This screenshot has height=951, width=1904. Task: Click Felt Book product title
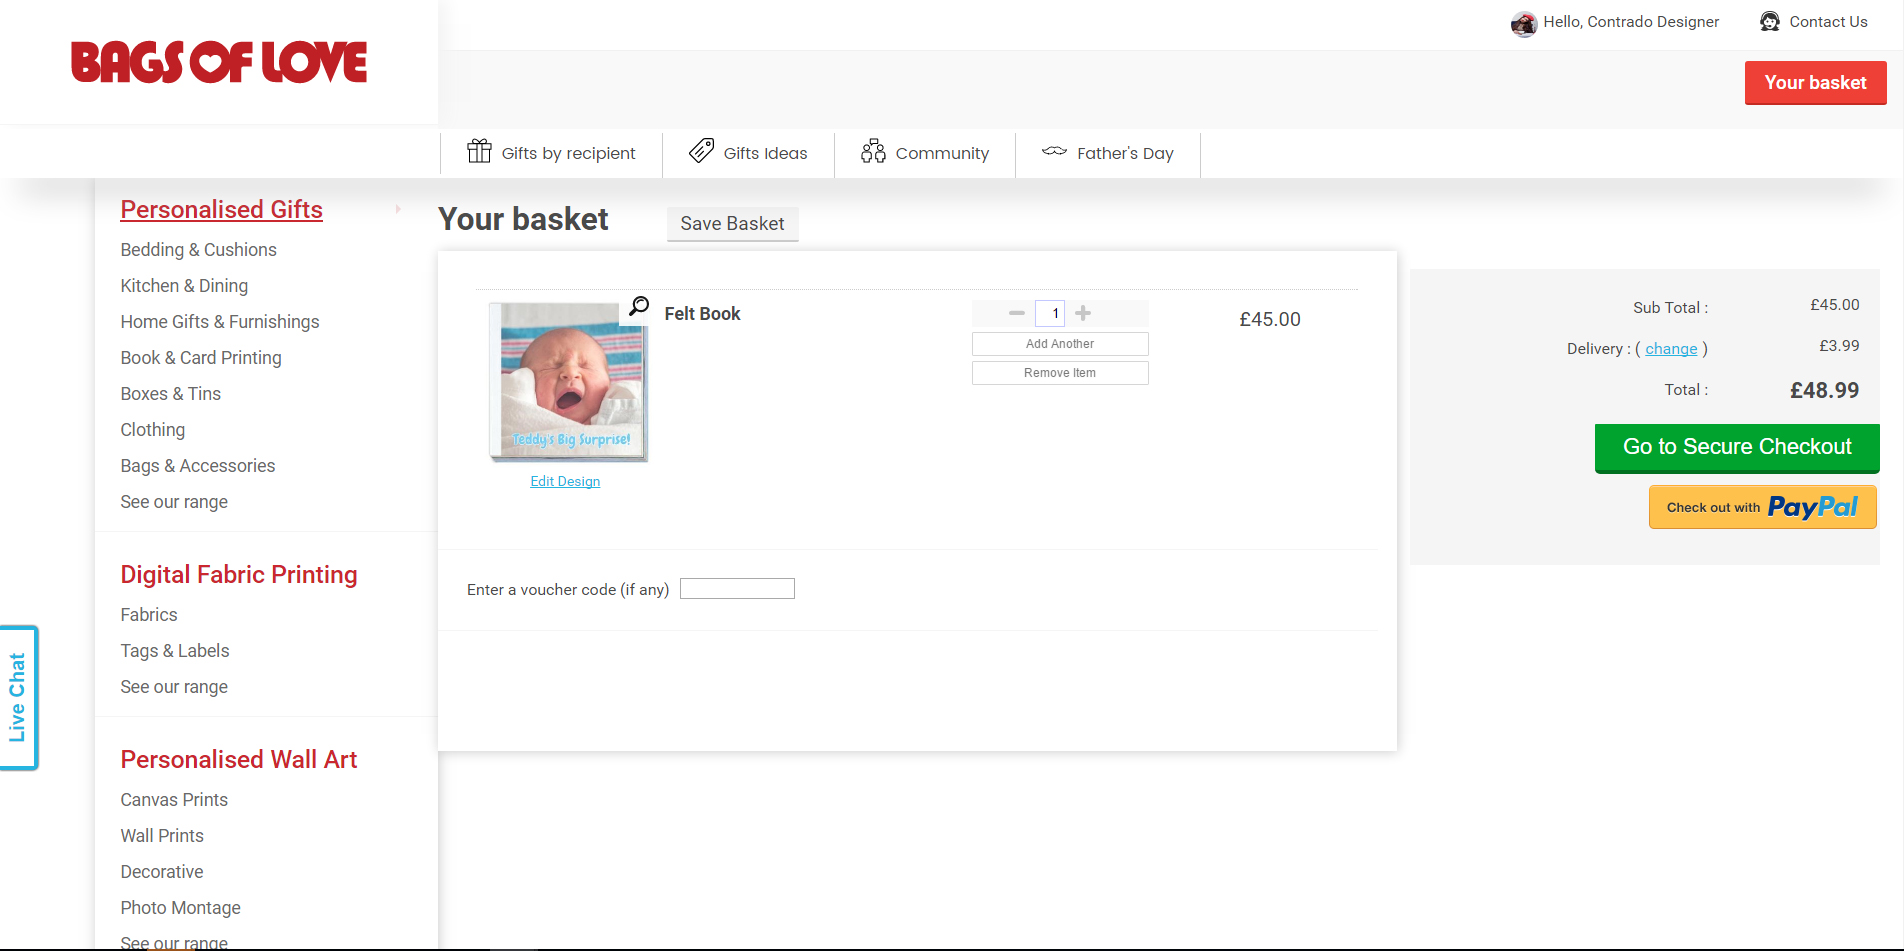pyautogui.click(x=702, y=314)
